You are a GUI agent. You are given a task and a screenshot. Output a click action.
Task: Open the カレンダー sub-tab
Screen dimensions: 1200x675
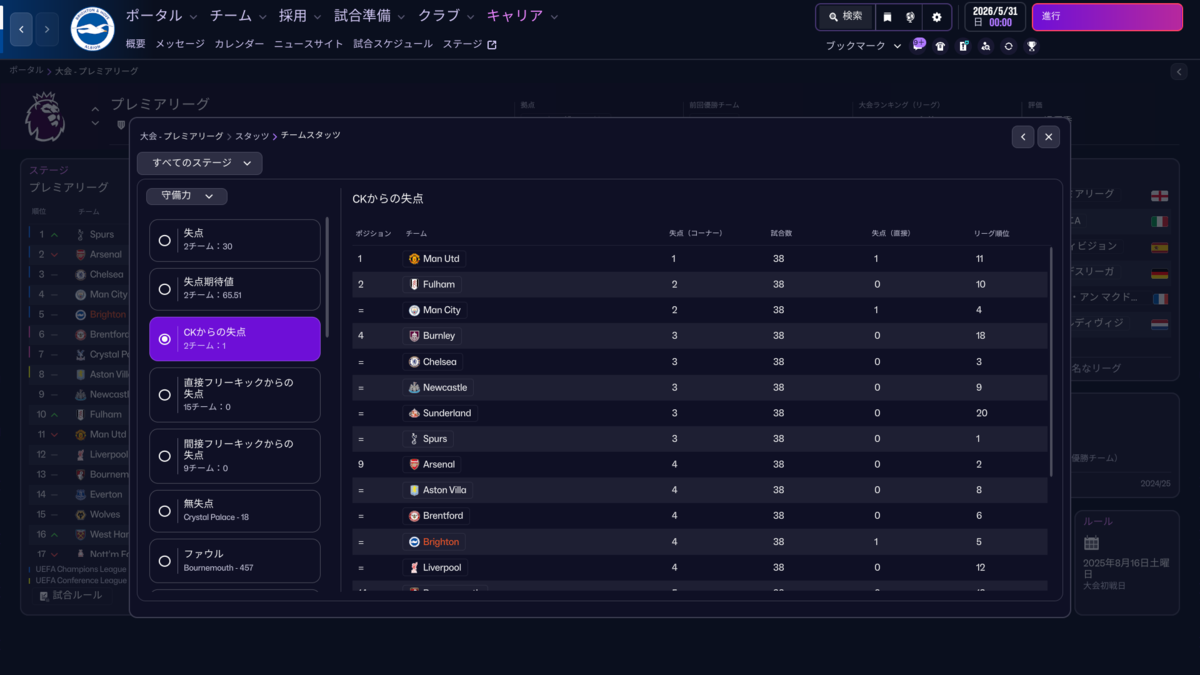239,44
